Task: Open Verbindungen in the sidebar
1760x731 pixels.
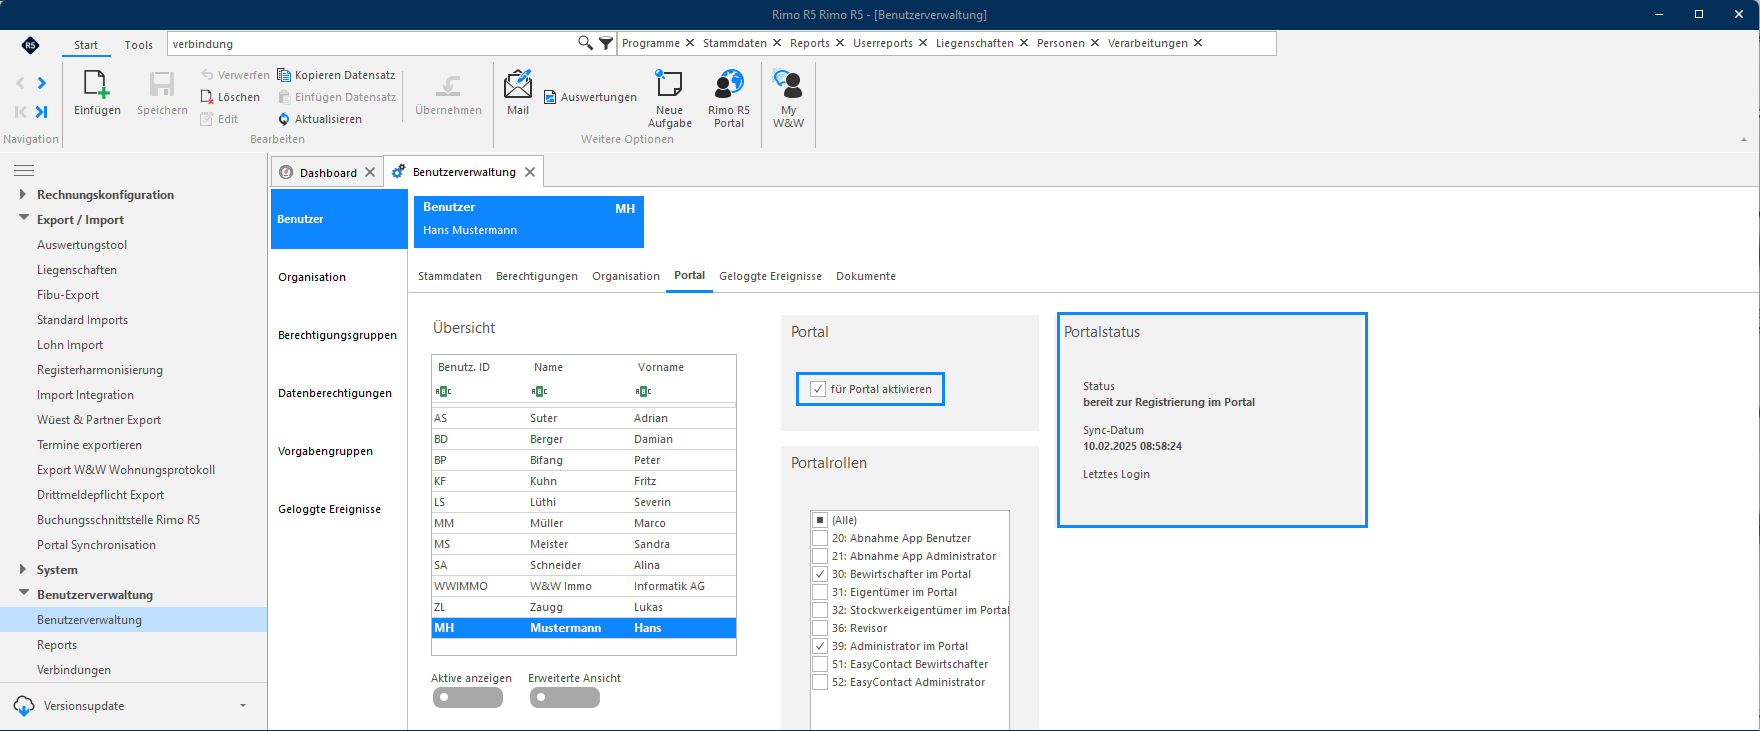Action: (74, 670)
